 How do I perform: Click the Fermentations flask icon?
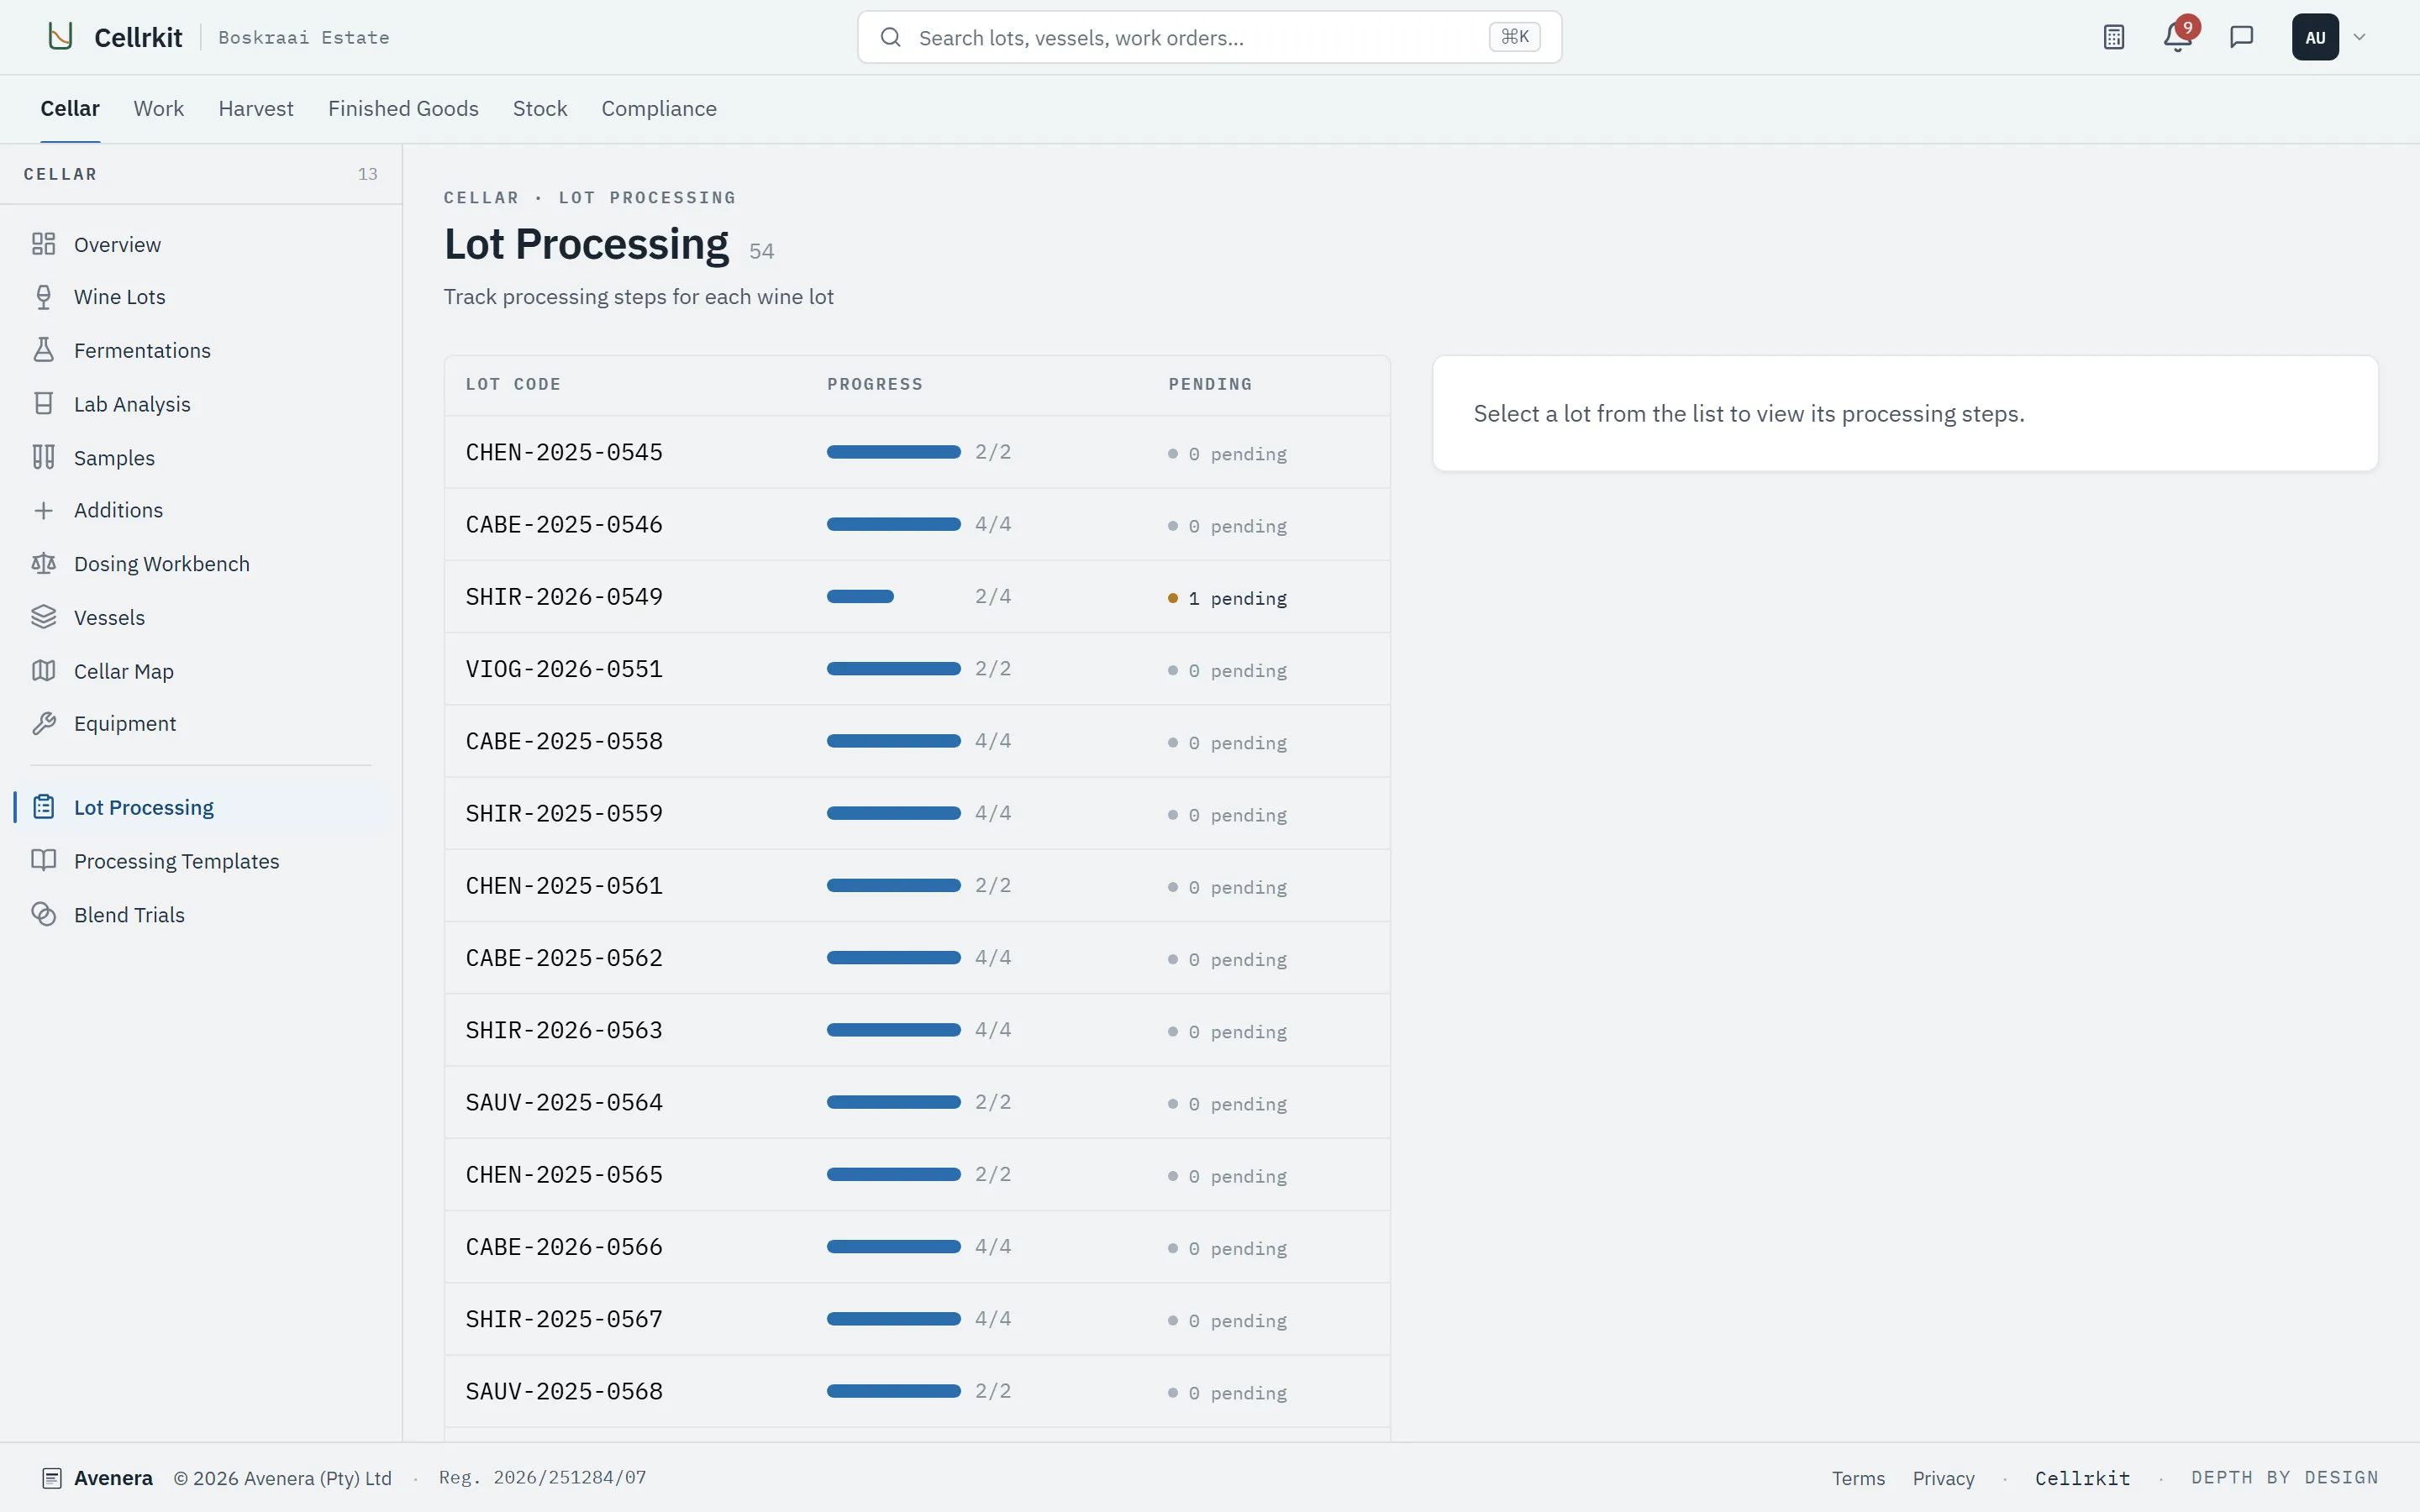point(43,350)
